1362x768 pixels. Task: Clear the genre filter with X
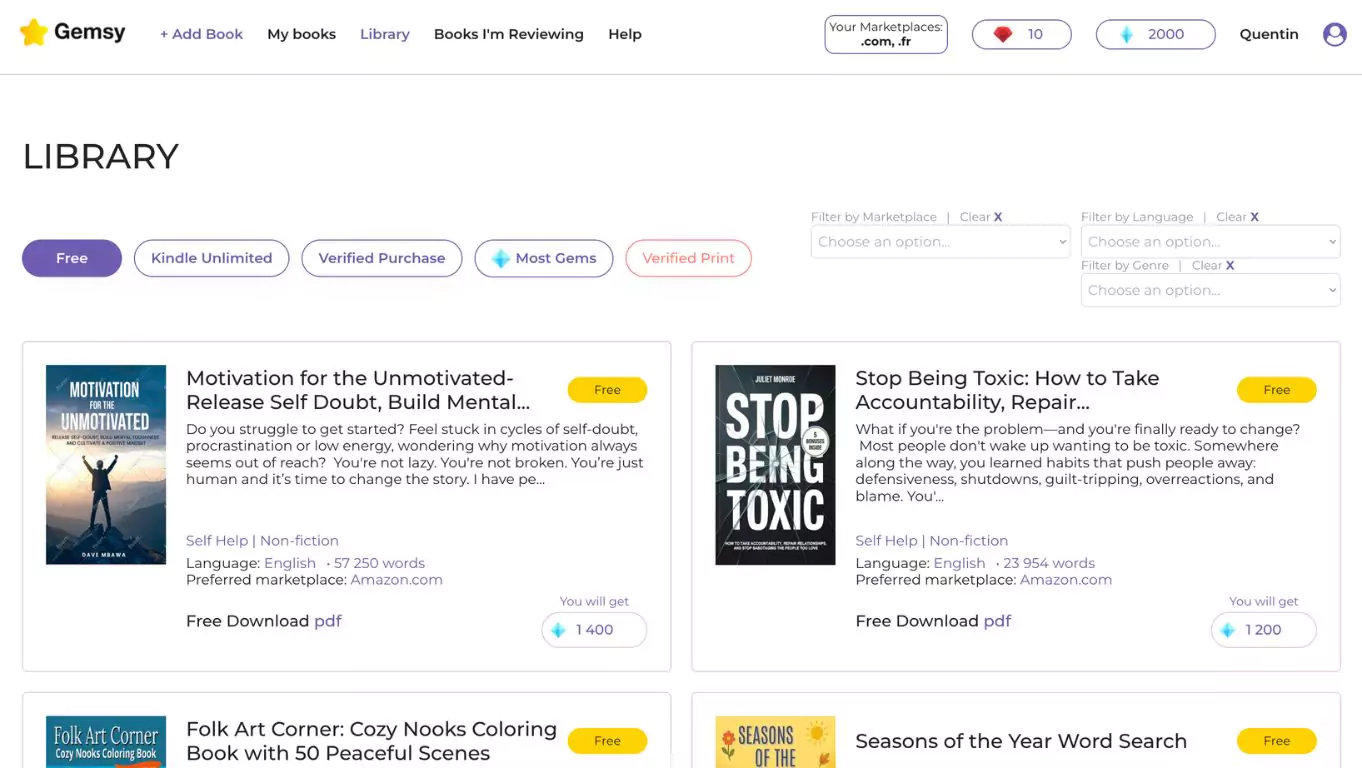(1230, 265)
